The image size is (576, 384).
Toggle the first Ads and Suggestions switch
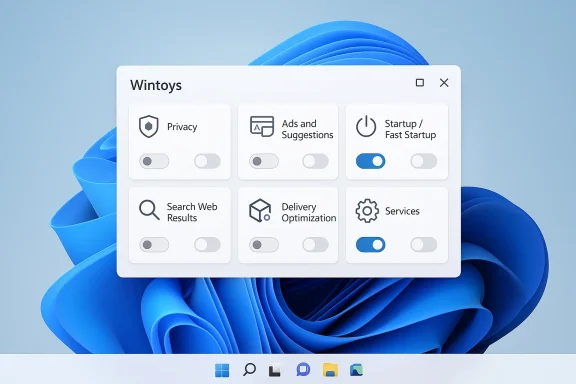pyautogui.click(x=264, y=161)
